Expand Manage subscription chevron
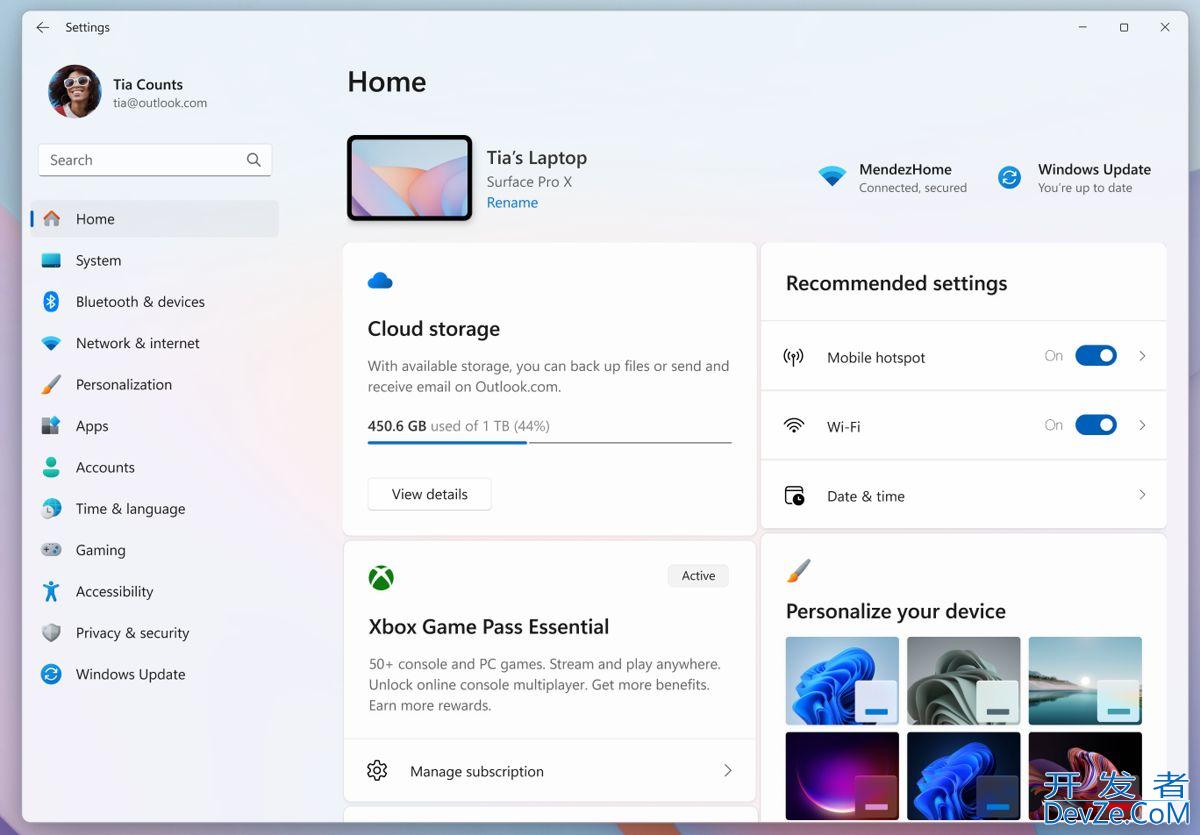The width and height of the screenshot is (1200, 835). [727, 771]
